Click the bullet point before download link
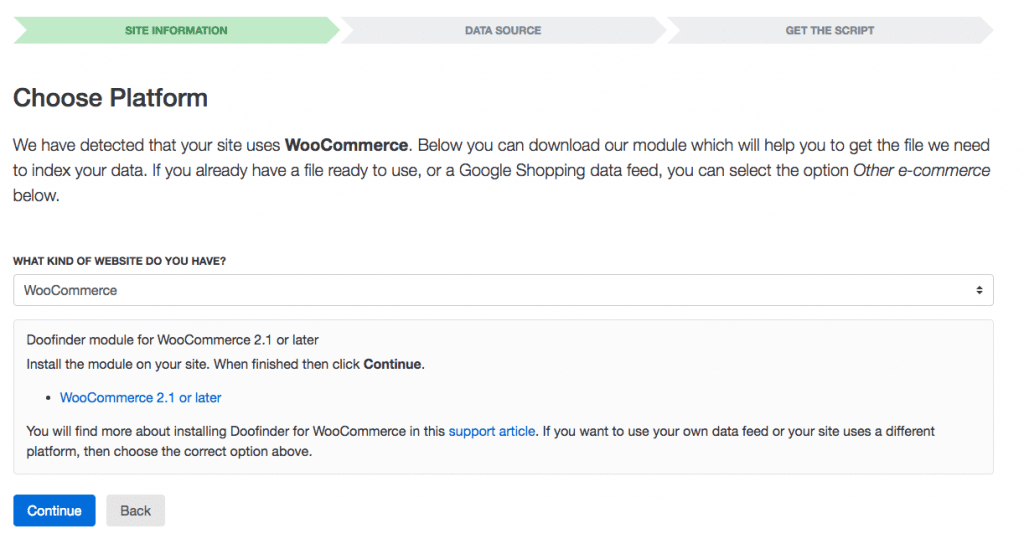The width and height of the screenshot is (1024, 539). [x=49, y=398]
